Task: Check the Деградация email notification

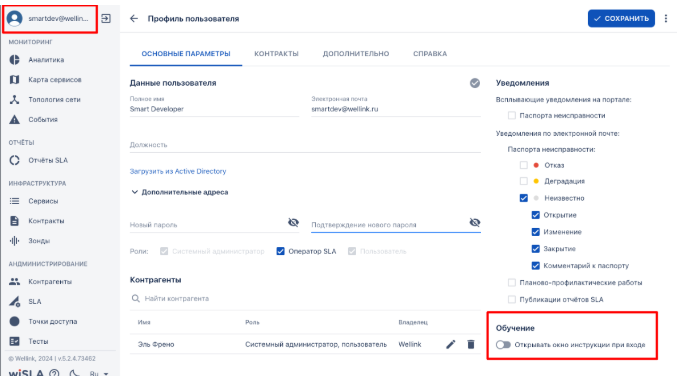Action: tap(523, 181)
